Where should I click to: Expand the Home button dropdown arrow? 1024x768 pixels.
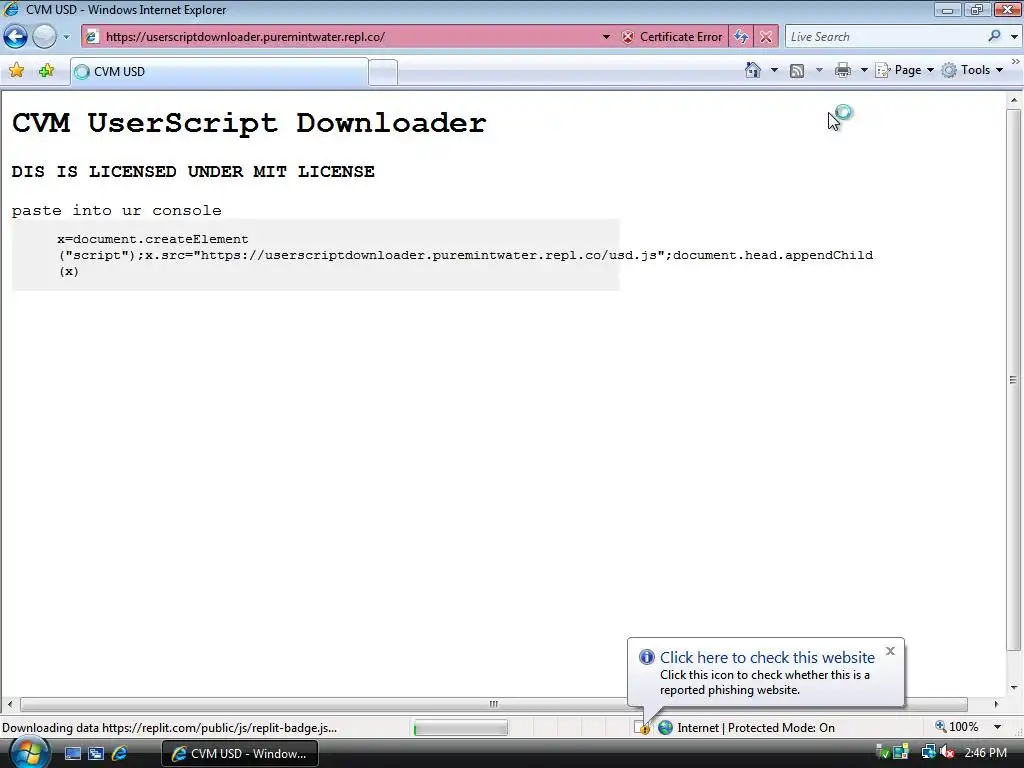click(x=775, y=70)
